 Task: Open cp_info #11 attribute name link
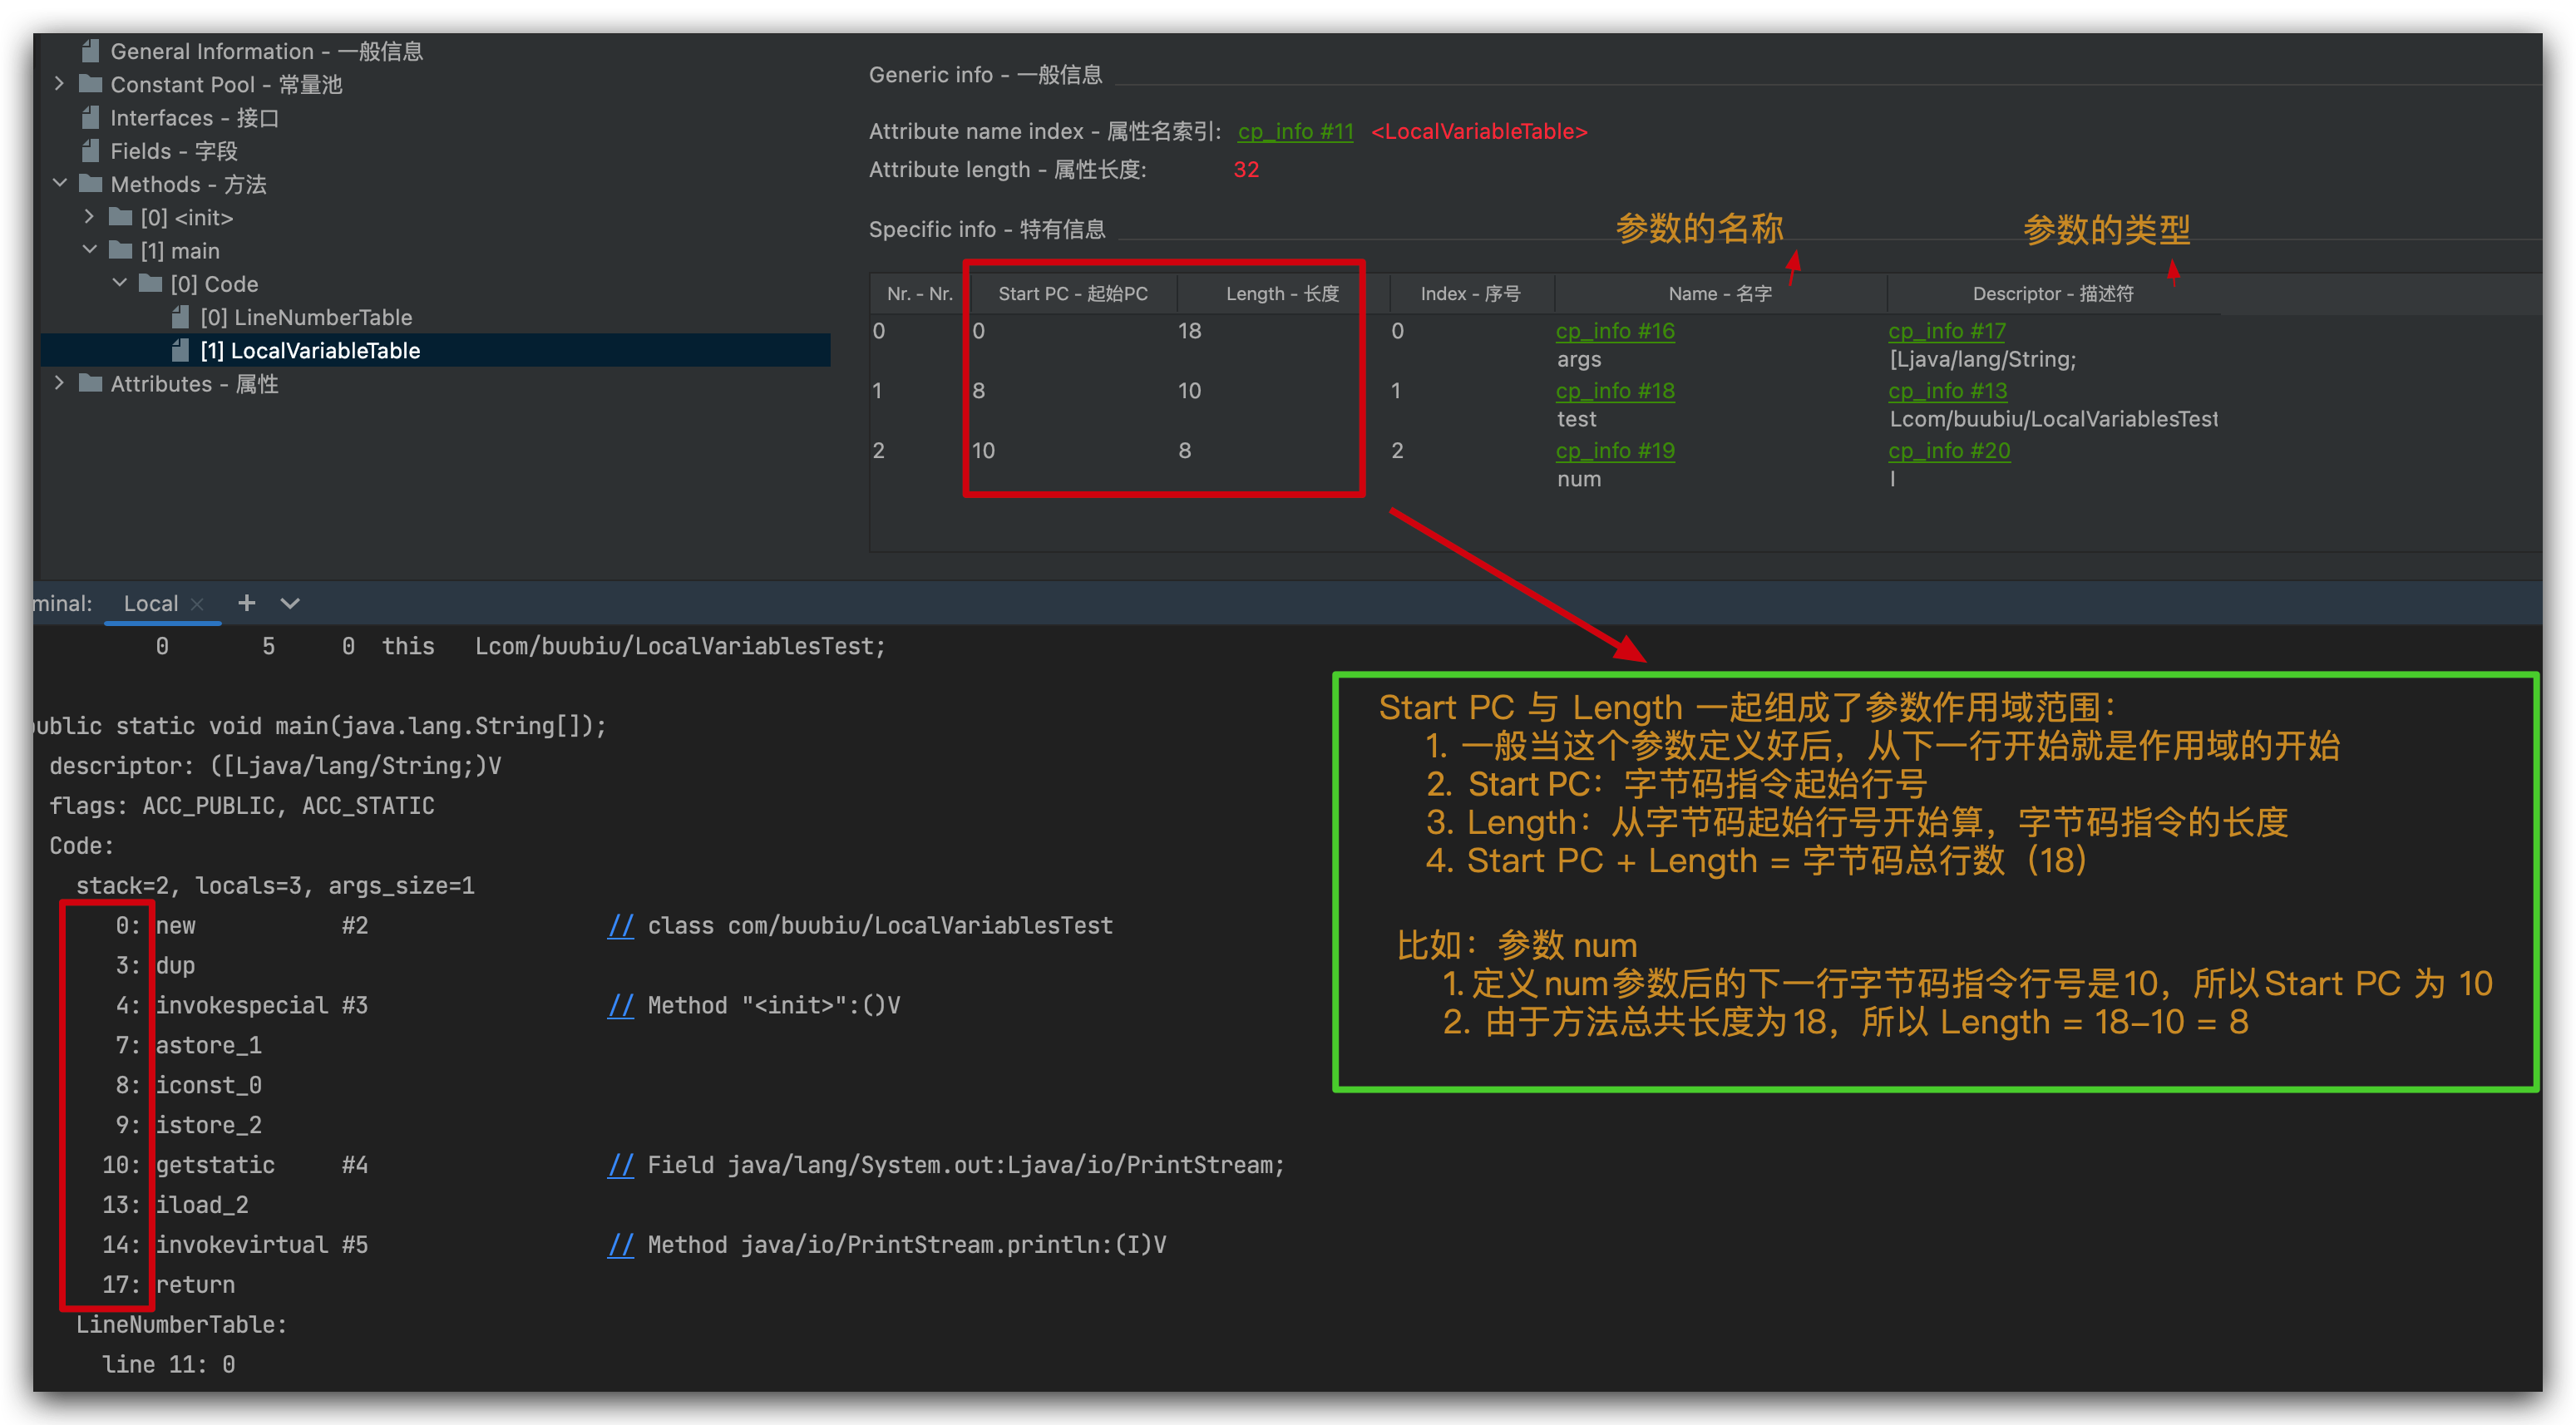pyautogui.click(x=1295, y=131)
